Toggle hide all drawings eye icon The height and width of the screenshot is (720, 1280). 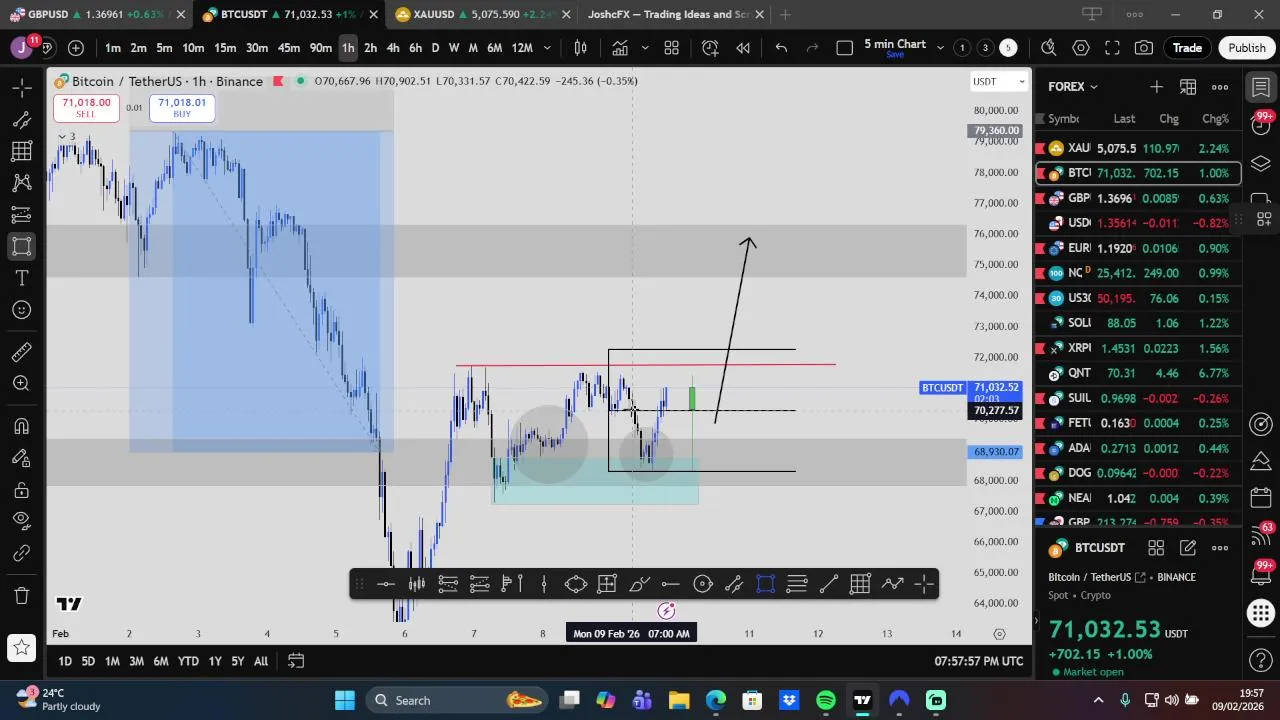[21, 520]
